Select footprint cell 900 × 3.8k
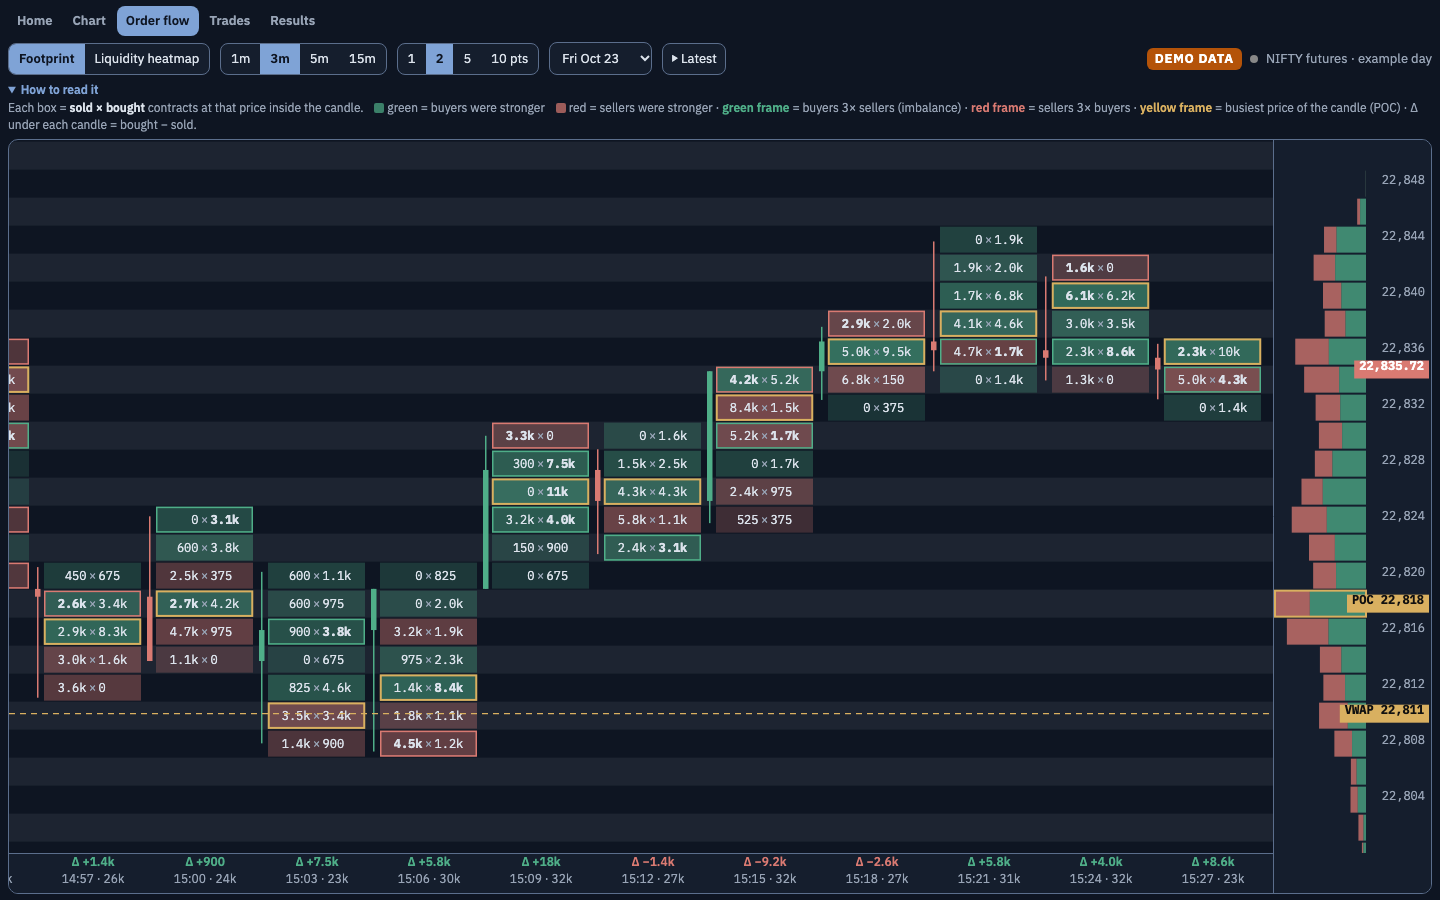1440x900 pixels. coord(316,632)
